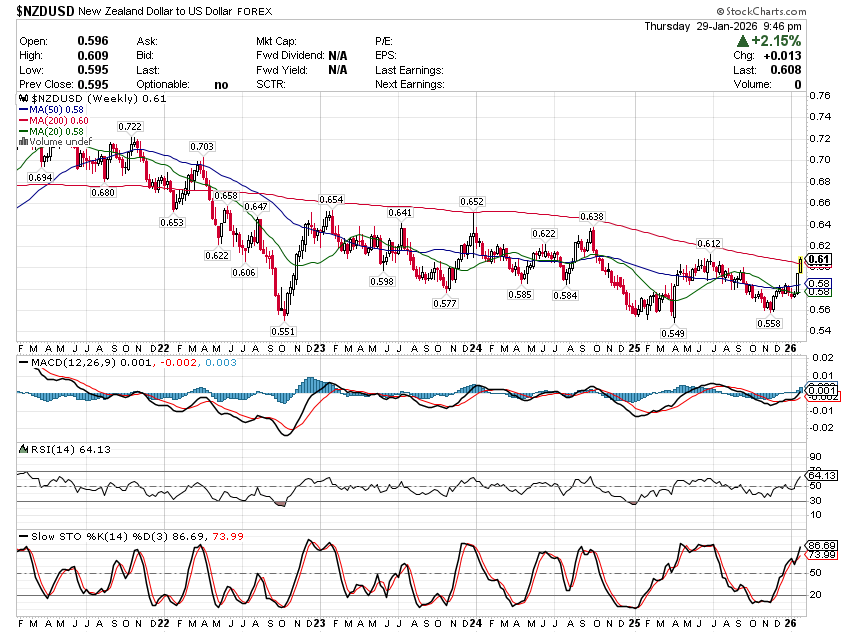Click the volume bars icon in legend
Screen dimensions: 850x633
(x=23, y=142)
